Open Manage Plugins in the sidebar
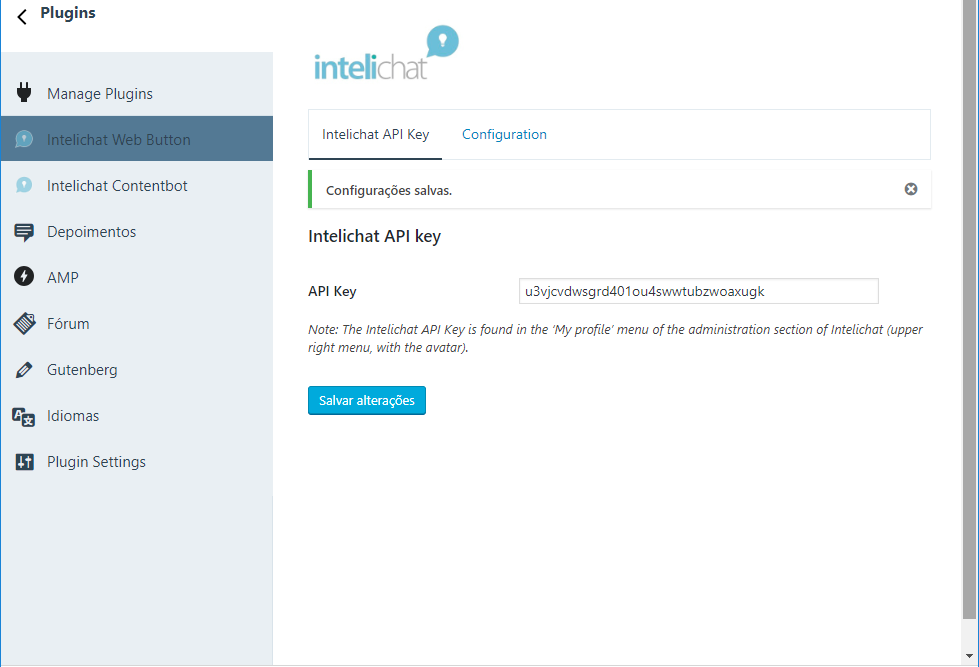979x667 pixels. (x=100, y=94)
